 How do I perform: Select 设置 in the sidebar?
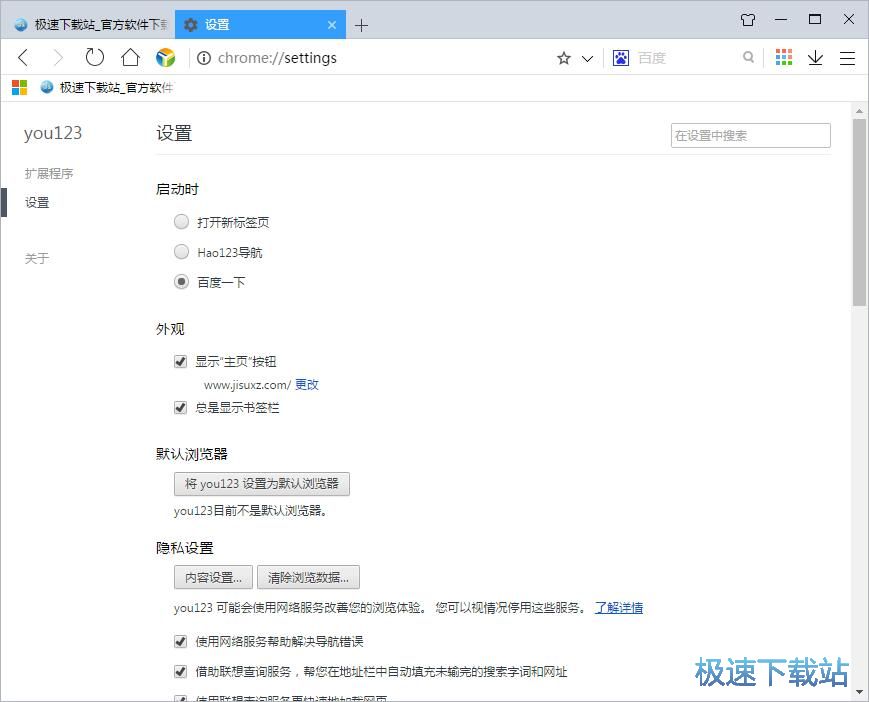(x=37, y=202)
